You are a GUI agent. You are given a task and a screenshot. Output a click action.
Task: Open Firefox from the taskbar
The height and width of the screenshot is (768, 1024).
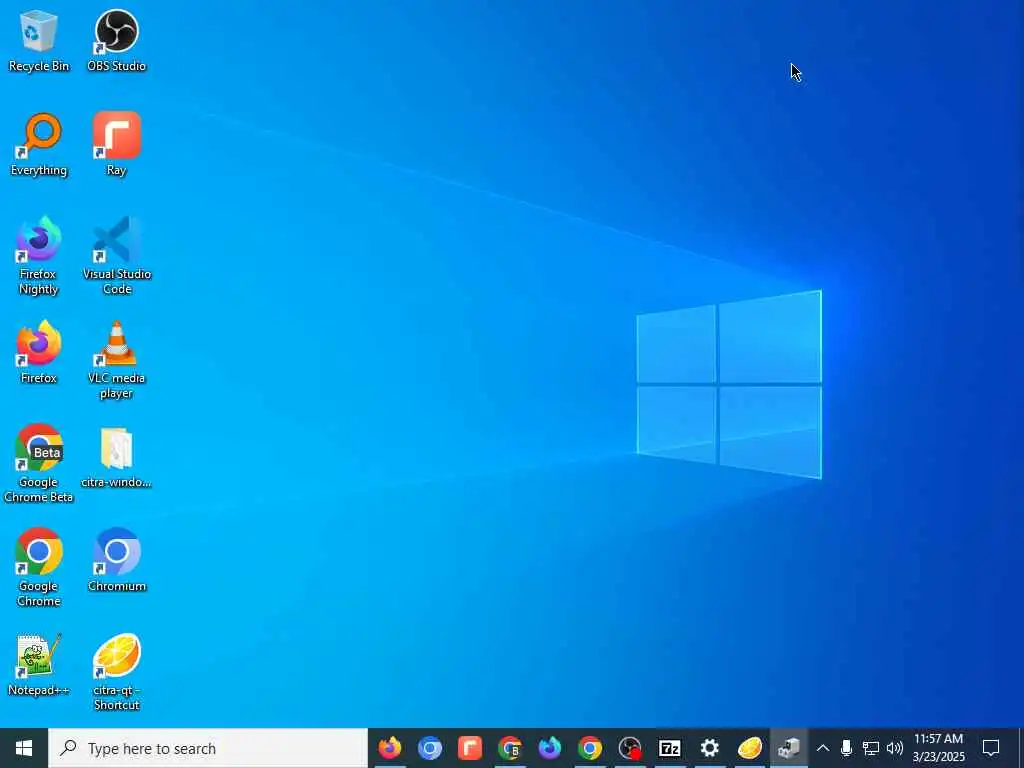coord(390,748)
